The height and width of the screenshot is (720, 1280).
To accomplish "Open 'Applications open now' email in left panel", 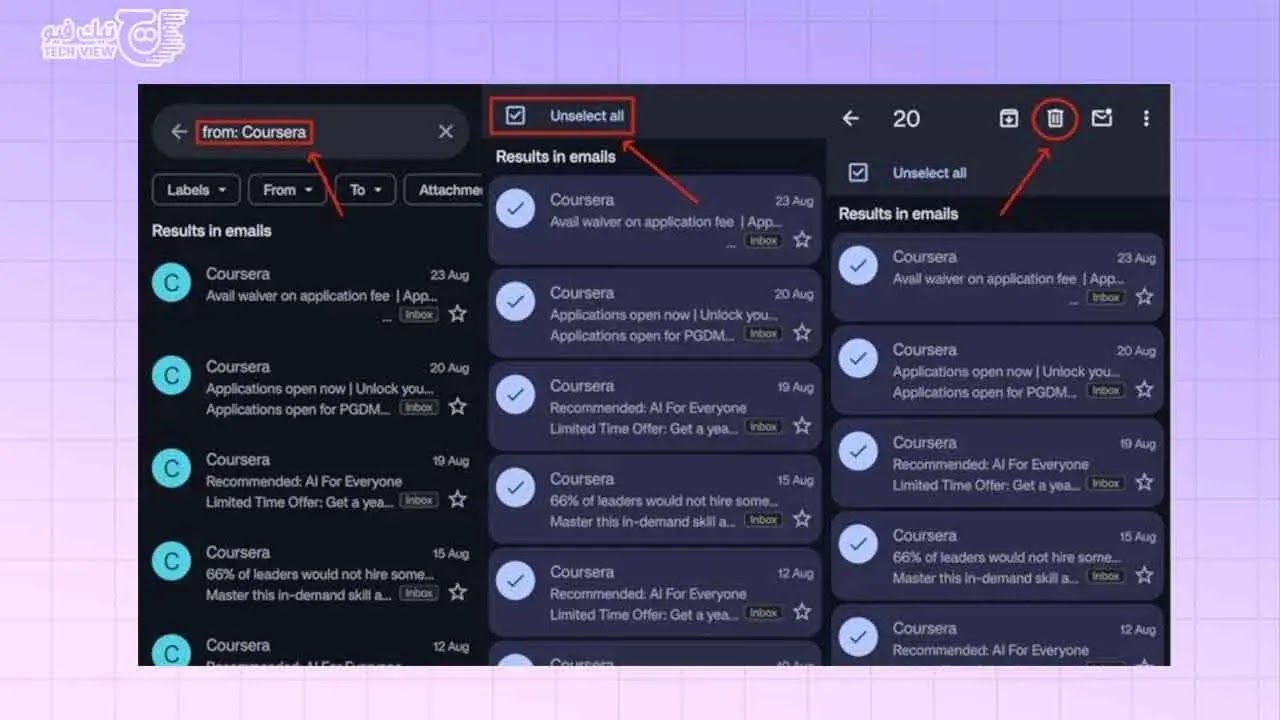I will click(x=310, y=387).
